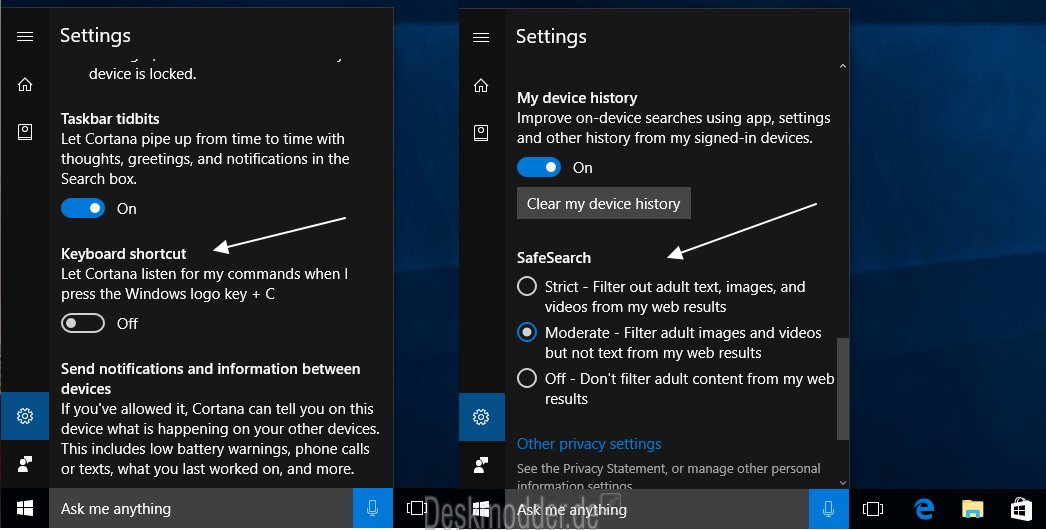This screenshot has width=1046, height=530.
Task: Click the scroll down arrow in right panel
Action: pyautogui.click(x=843, y=483)
